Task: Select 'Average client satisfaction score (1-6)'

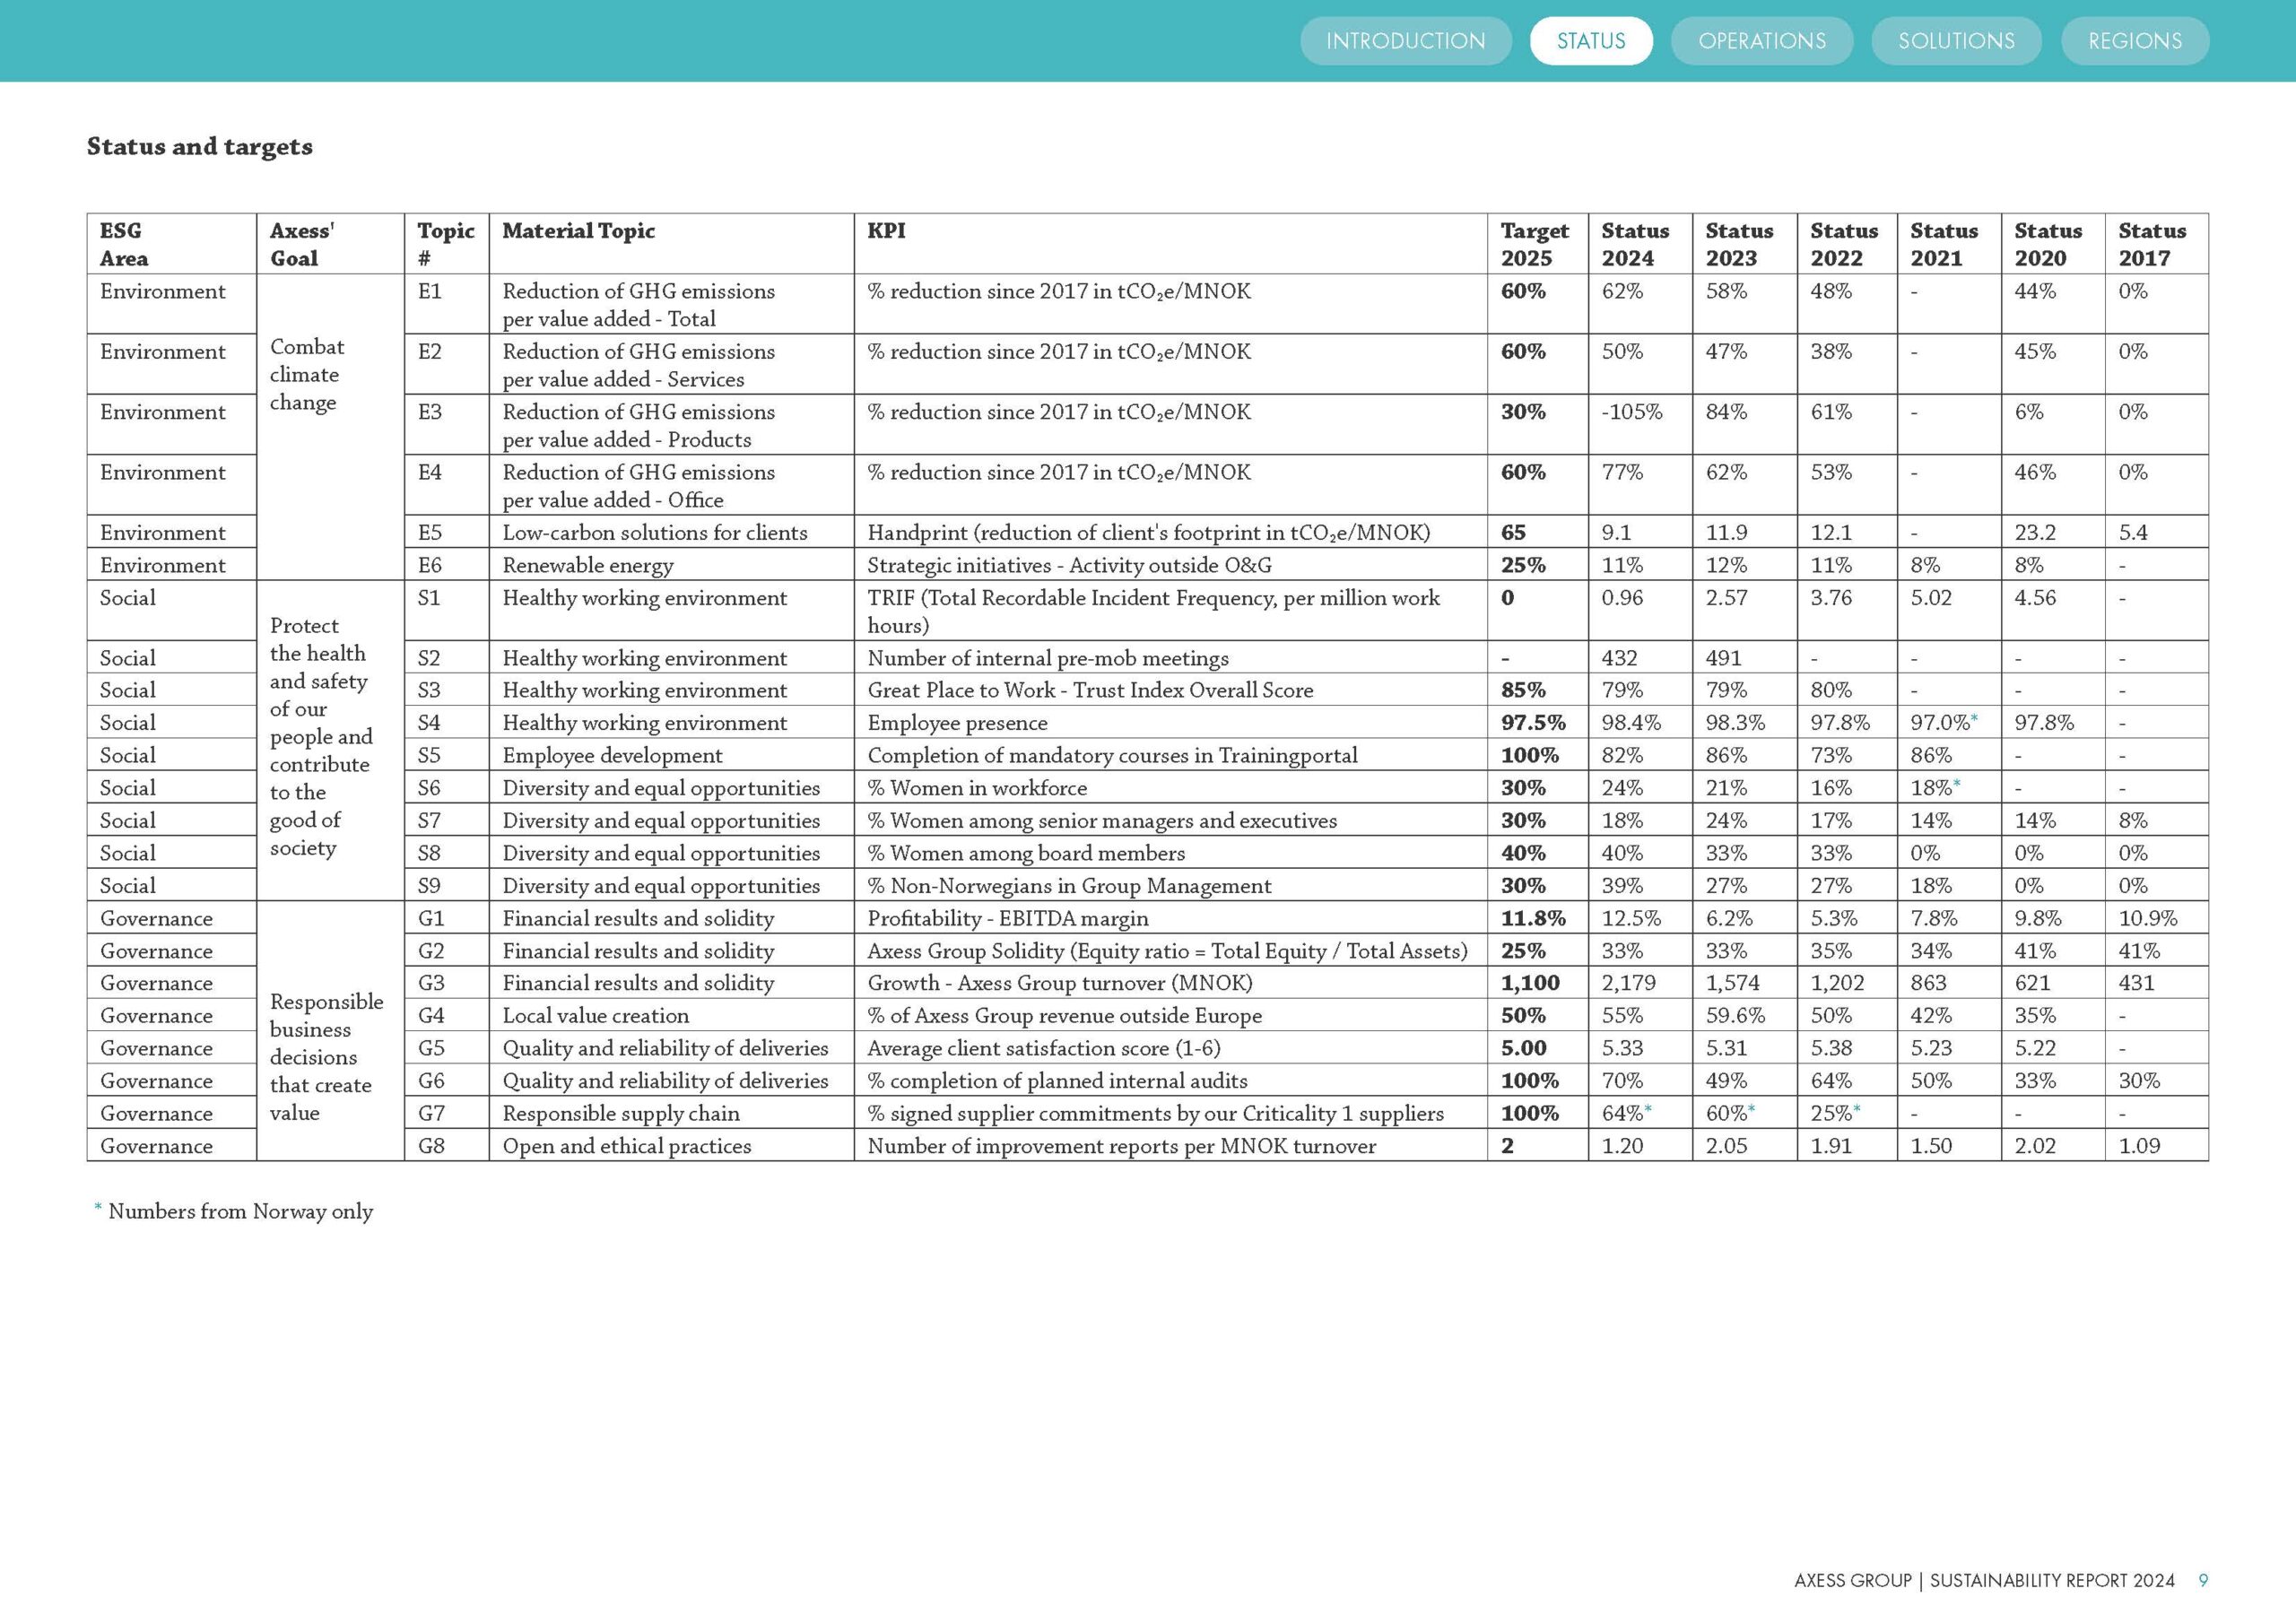Action: [x=1044, y=1049]
